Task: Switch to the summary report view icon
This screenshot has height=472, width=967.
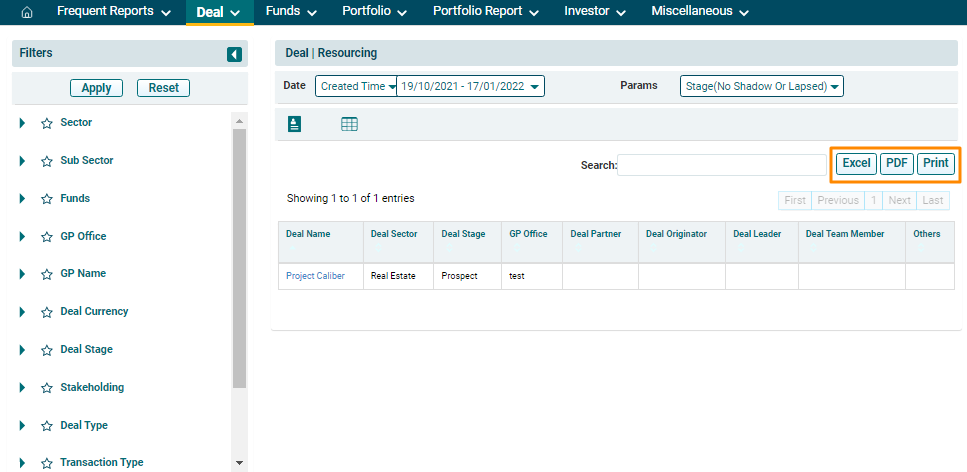Action: pos(294,124)
